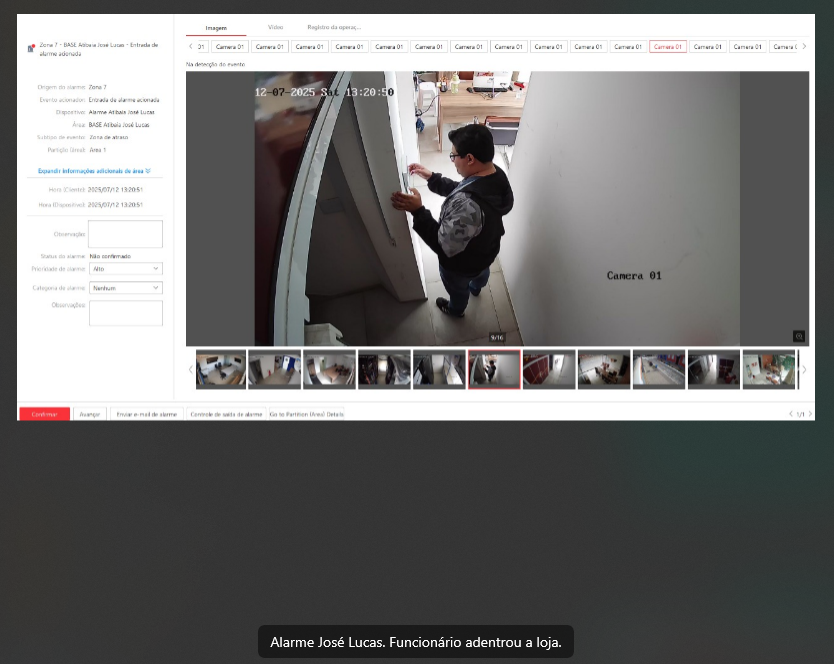Go to next page in bottom pager
Screen dimensions: 834x664
tap(810, 414)
